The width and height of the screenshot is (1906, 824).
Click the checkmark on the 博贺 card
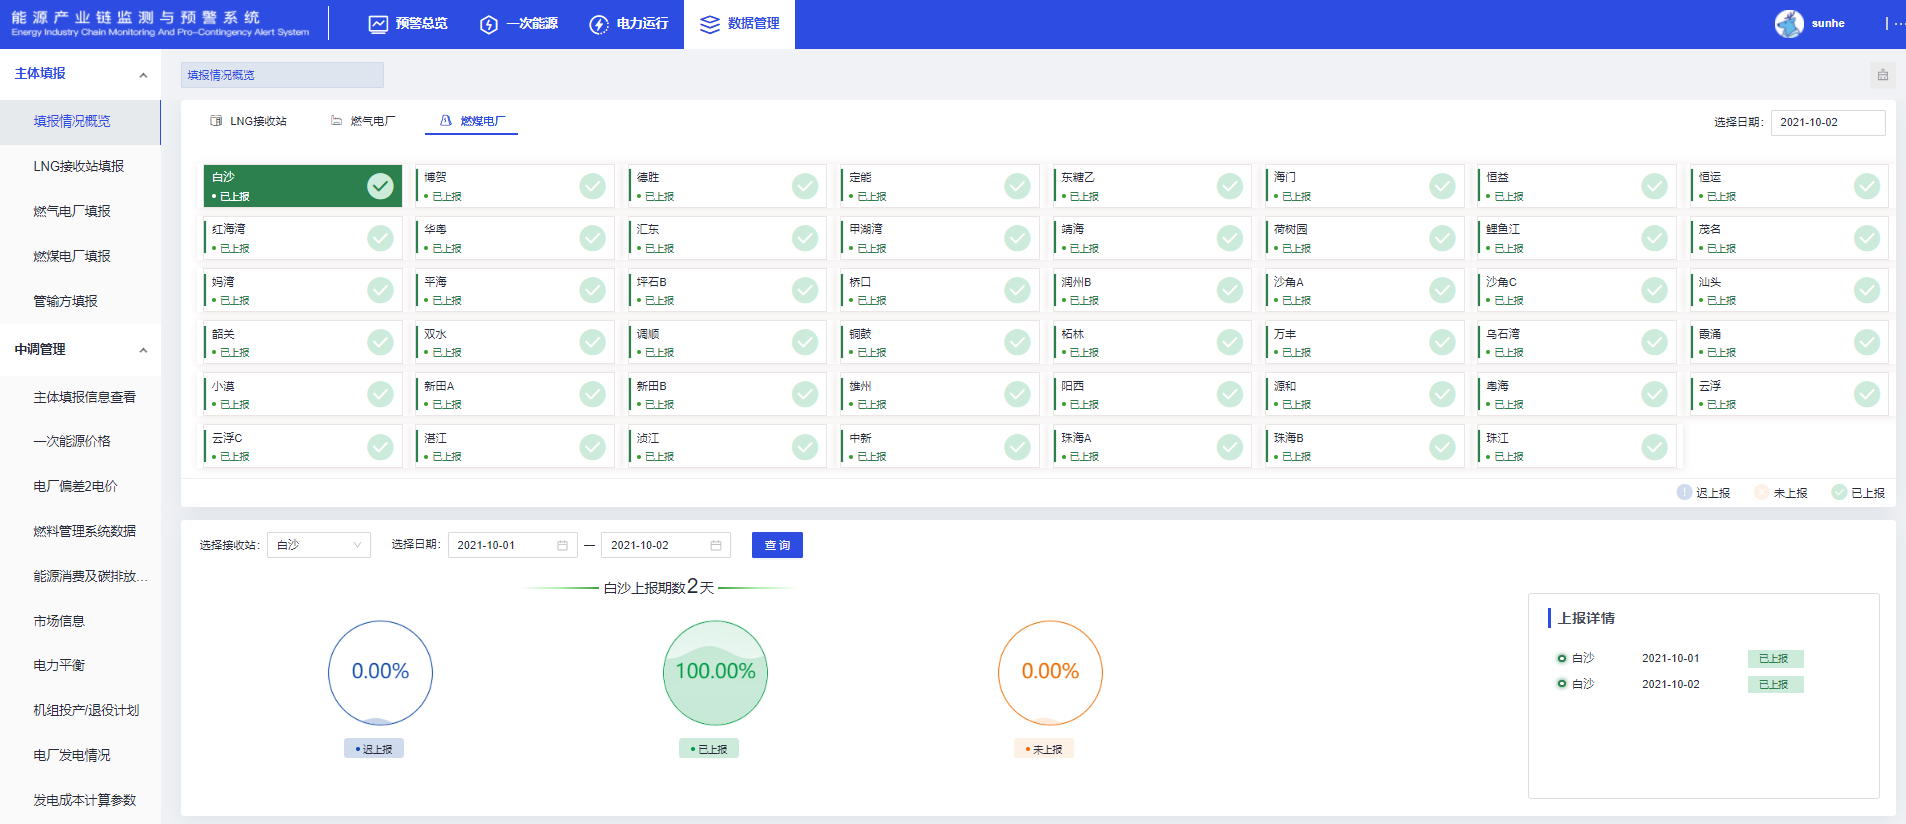(x=592, y=186)
